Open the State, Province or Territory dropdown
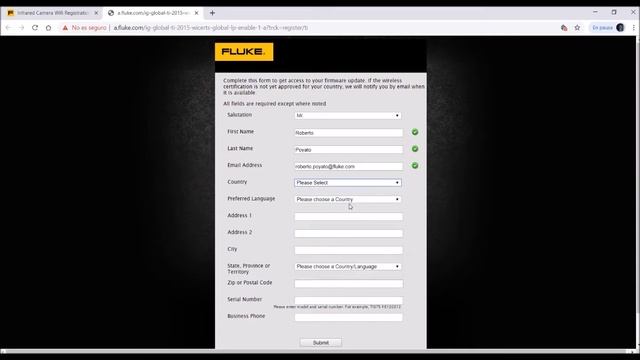Screen dimensions: 640x360 (348, 267)
